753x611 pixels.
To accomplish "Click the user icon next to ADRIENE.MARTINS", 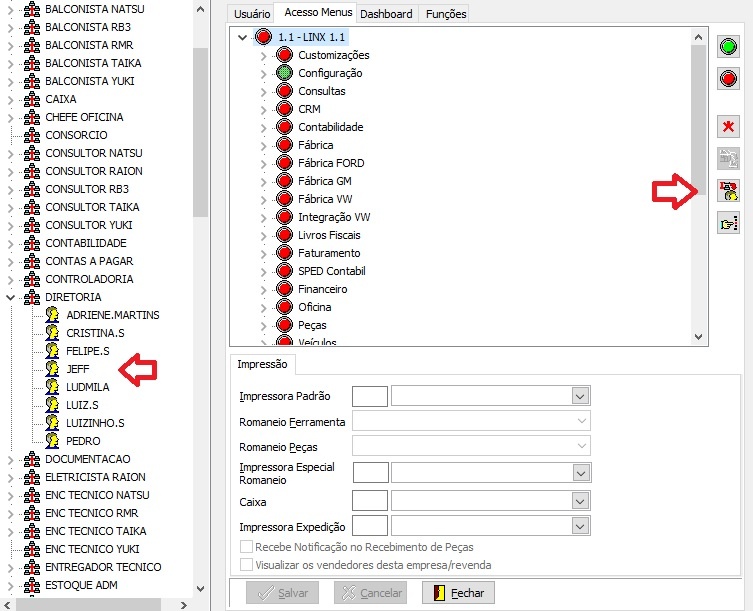I will pyautogui.click(x=52, y=315).
